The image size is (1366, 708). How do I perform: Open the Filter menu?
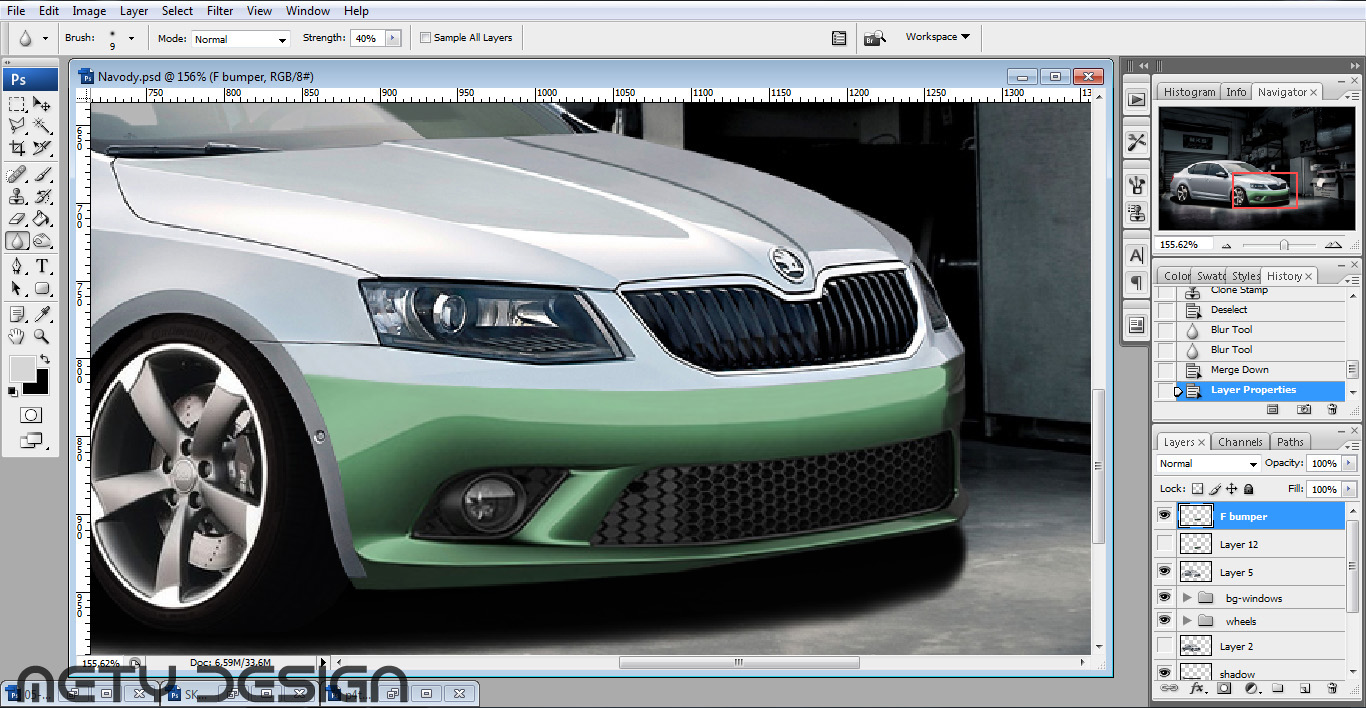coord(220,11)
